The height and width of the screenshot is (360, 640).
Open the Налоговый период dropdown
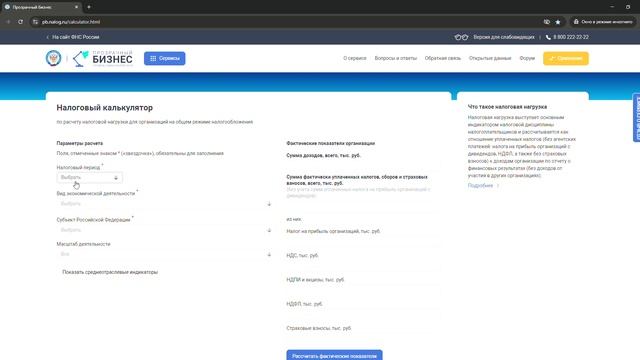(89, 178)
